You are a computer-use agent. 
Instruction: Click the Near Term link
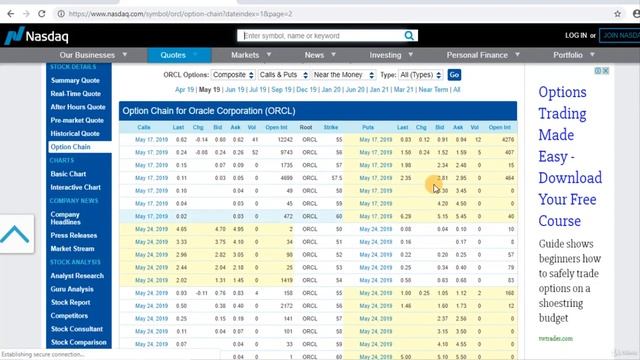(x=433, y=89)
